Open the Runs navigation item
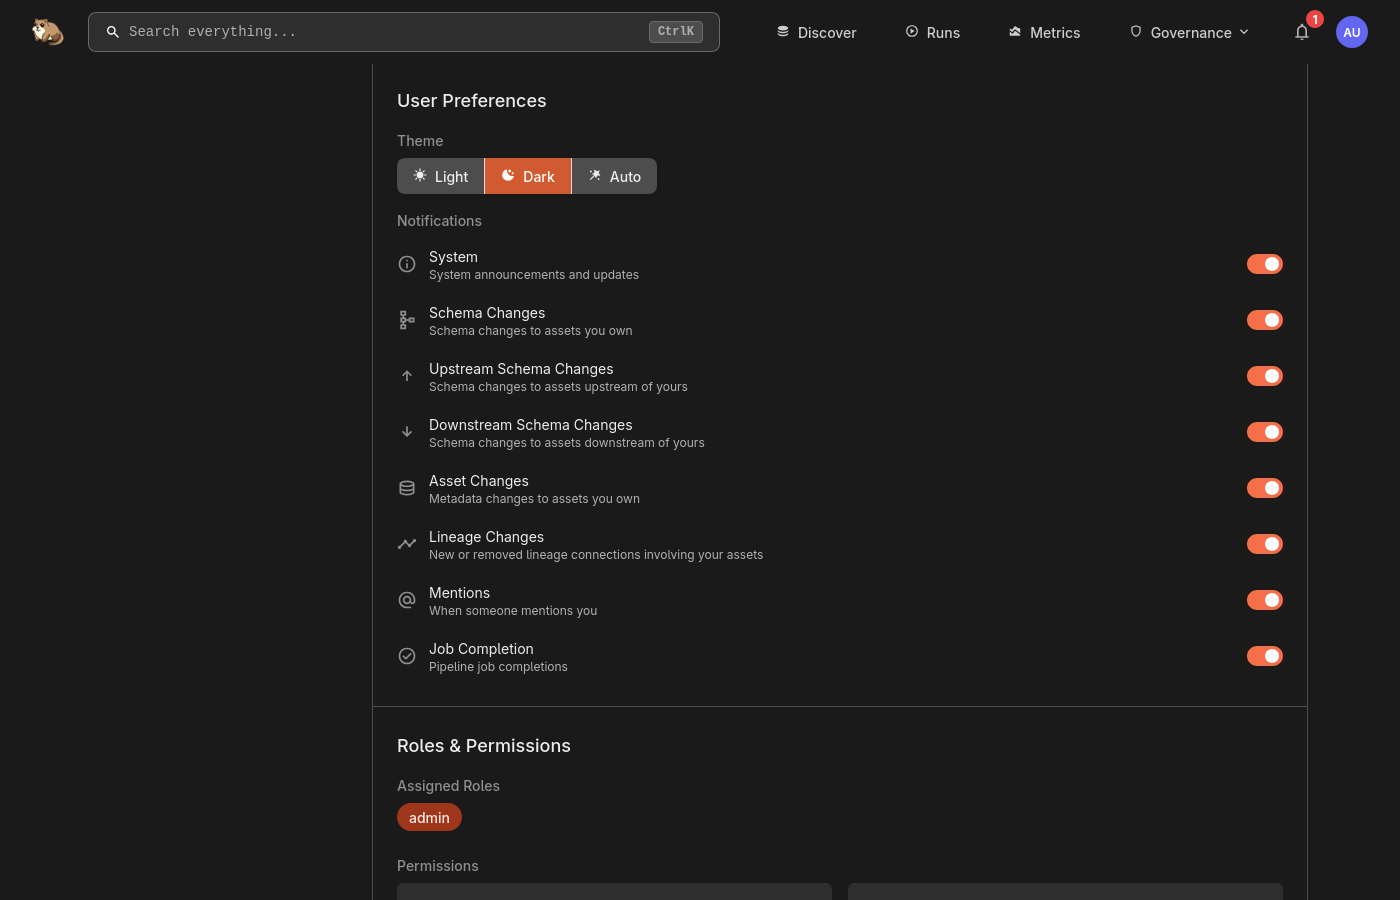This screenshot has width=1400, height=900. coord(932,32)
